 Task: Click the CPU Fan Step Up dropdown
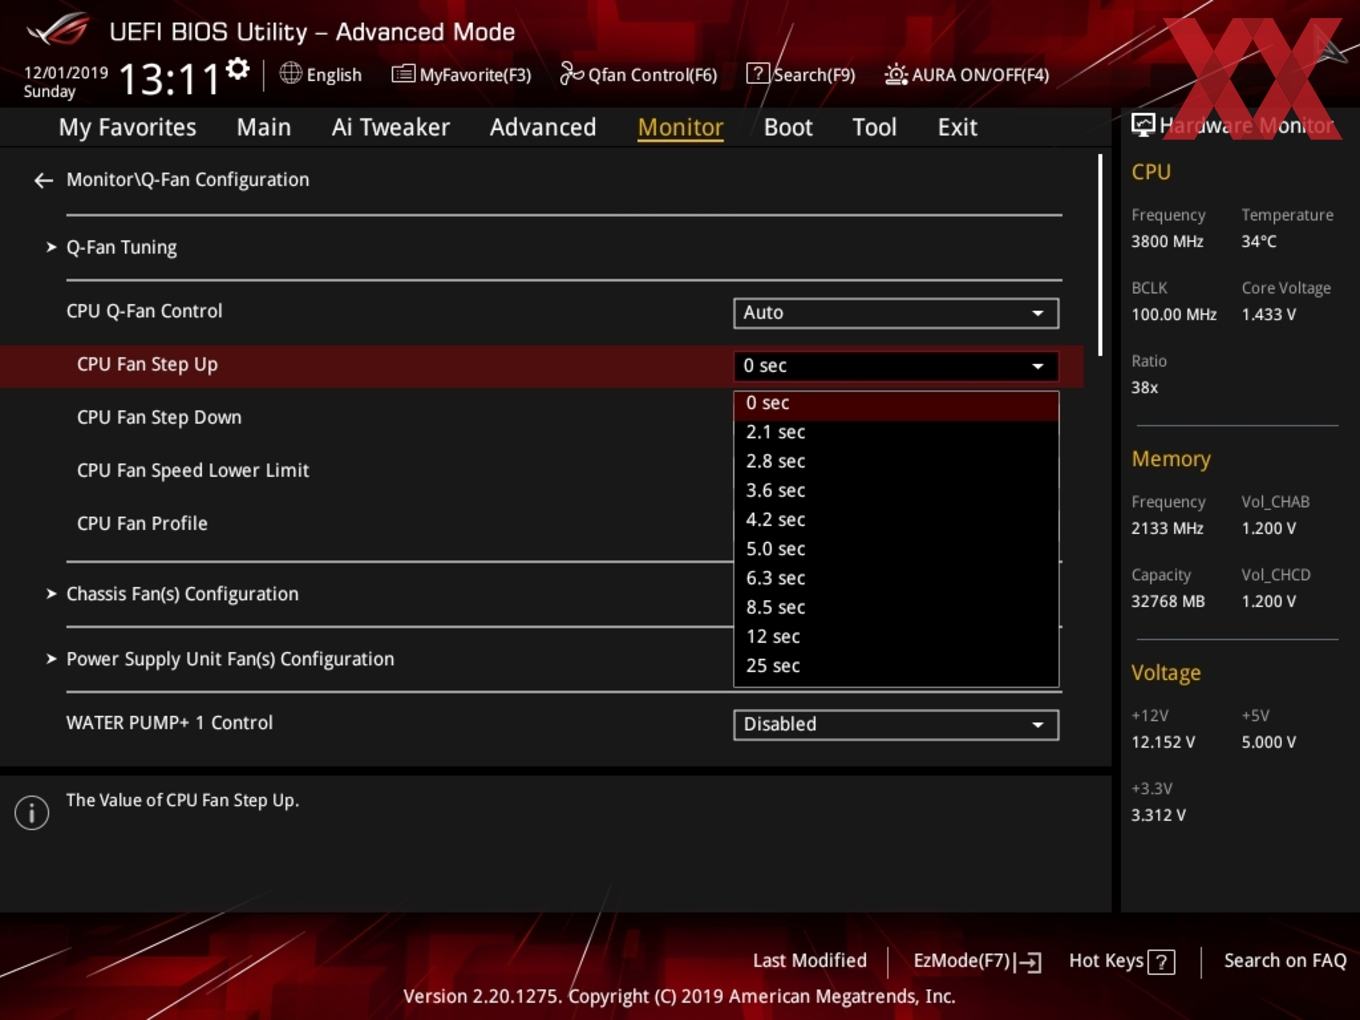896,366
